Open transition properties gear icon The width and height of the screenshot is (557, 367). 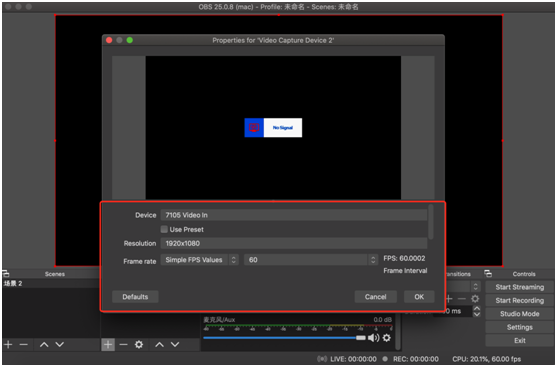[x=475, y=298]
